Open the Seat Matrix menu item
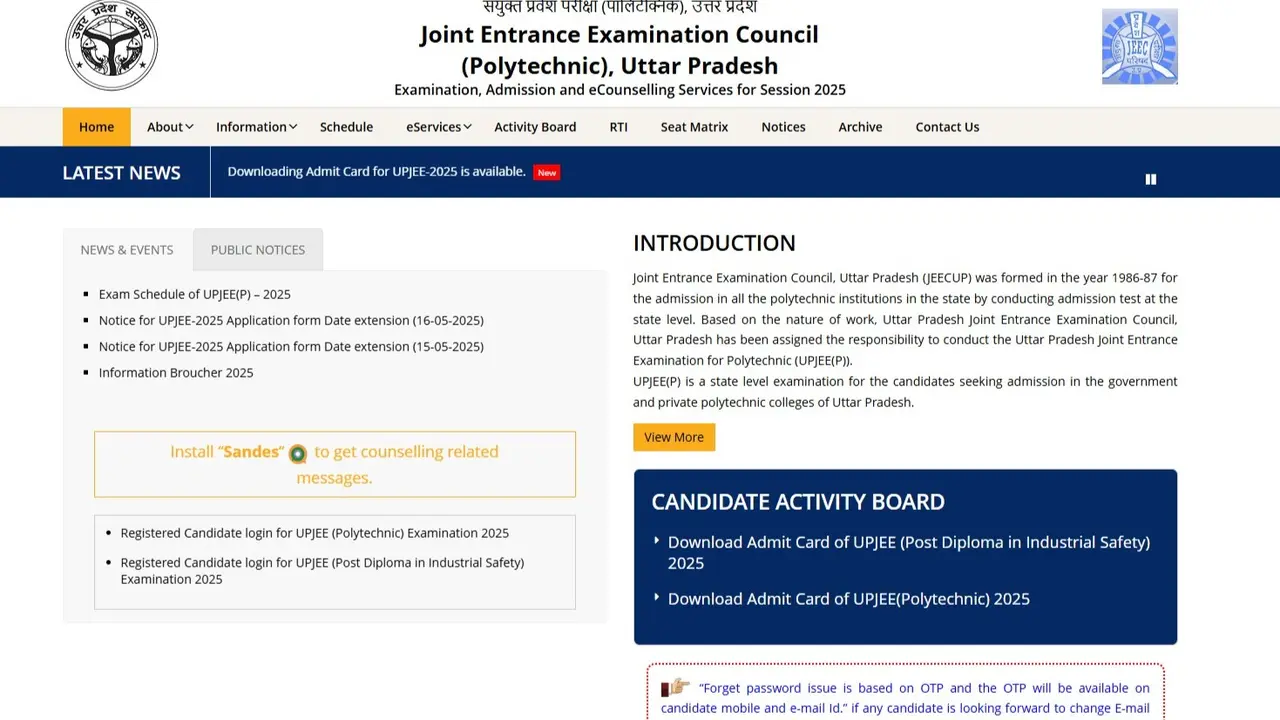Viewport: 1280px width, 720px height. click(694, 127)
